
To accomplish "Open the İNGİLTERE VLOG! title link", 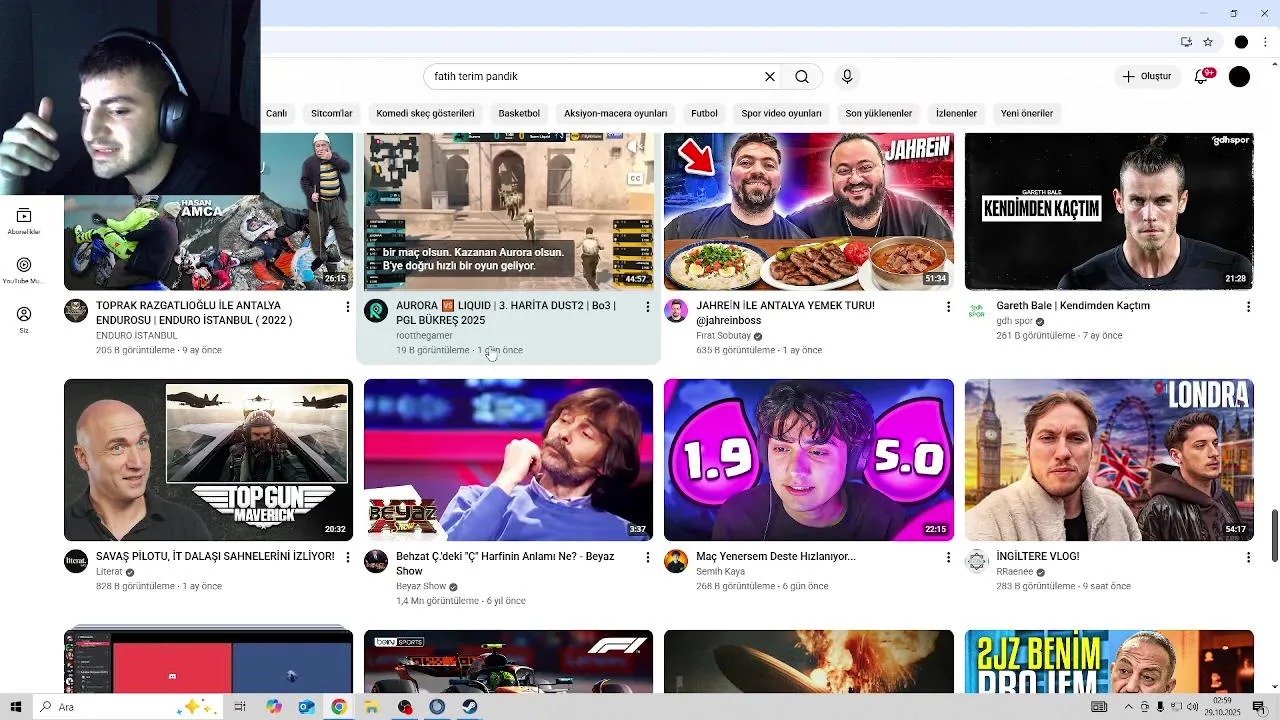I will tap(1038, 556).
